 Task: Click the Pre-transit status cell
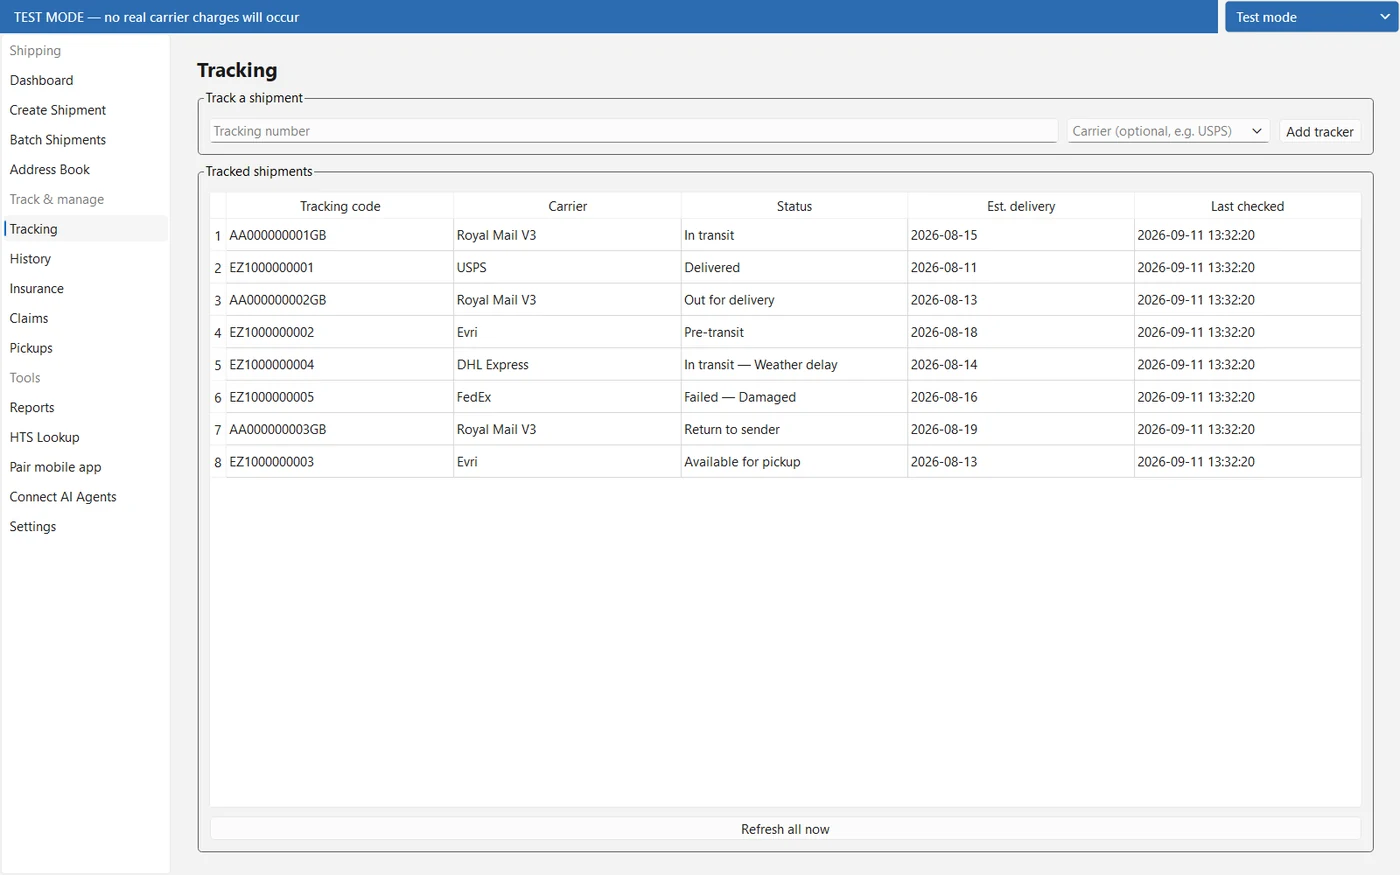794,332
